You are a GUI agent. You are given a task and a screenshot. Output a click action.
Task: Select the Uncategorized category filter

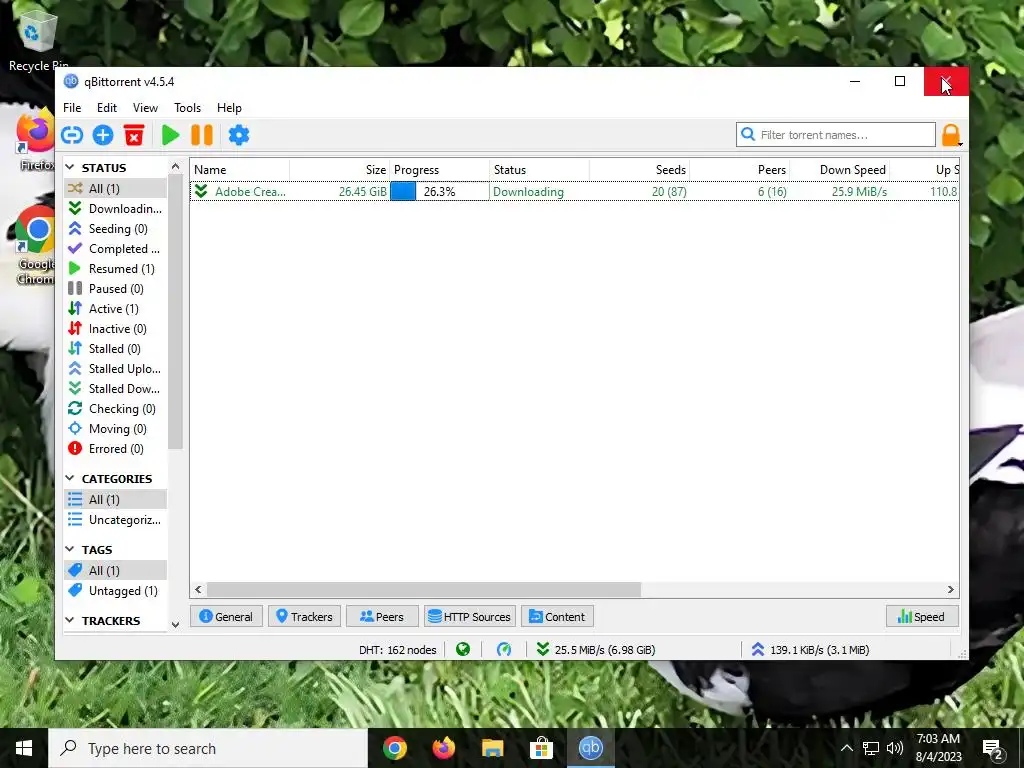click(x=116, y=520)
